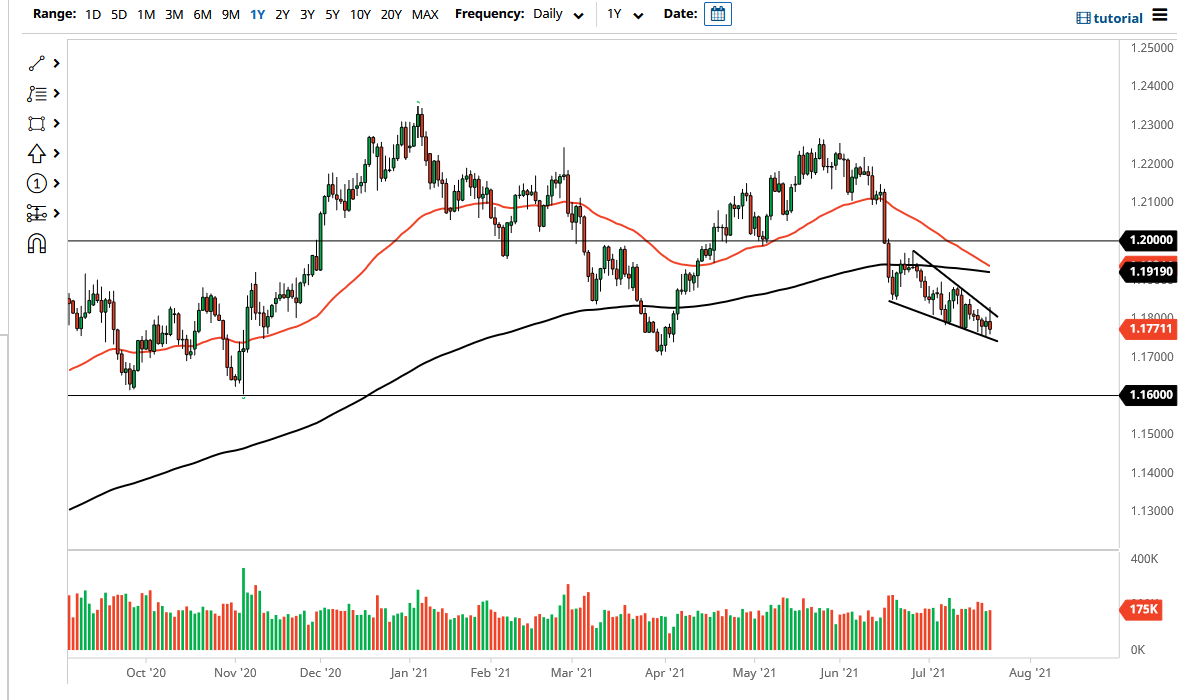Select the Fibonacci retracement lines tool
Screen dimensions: 1187x700
coord(37,93)
